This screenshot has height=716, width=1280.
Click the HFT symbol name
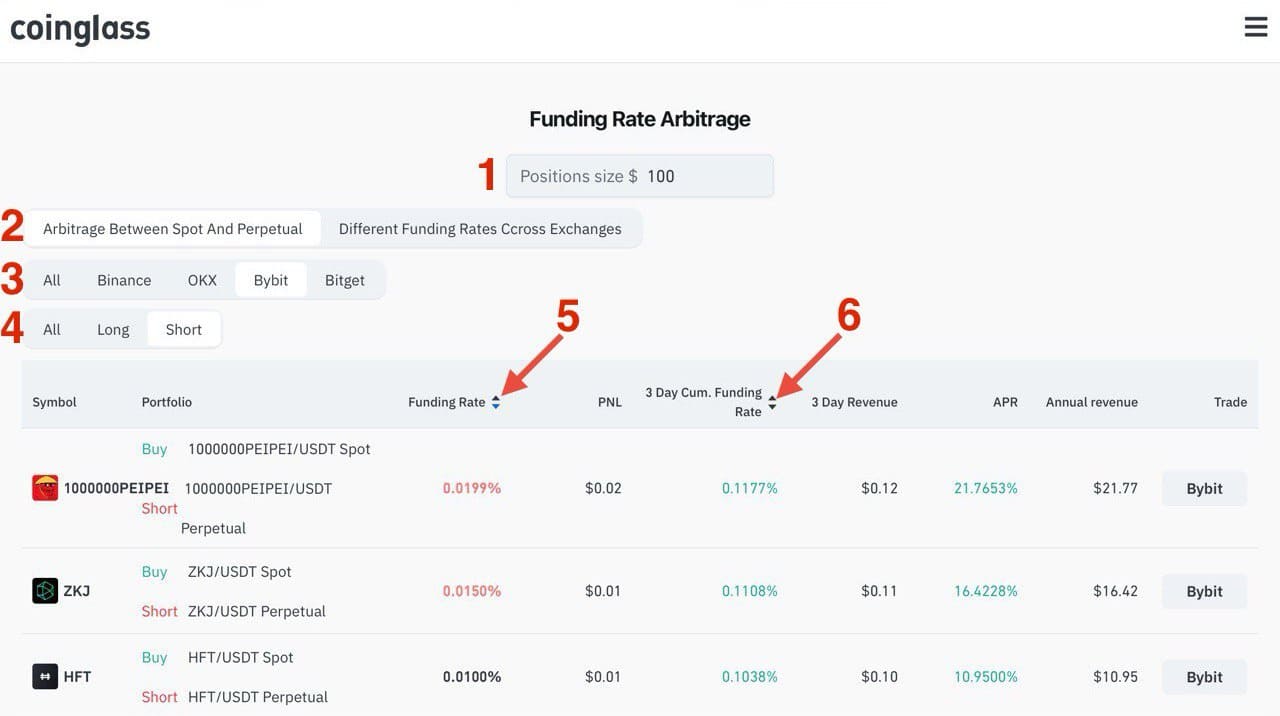(77, 677)
